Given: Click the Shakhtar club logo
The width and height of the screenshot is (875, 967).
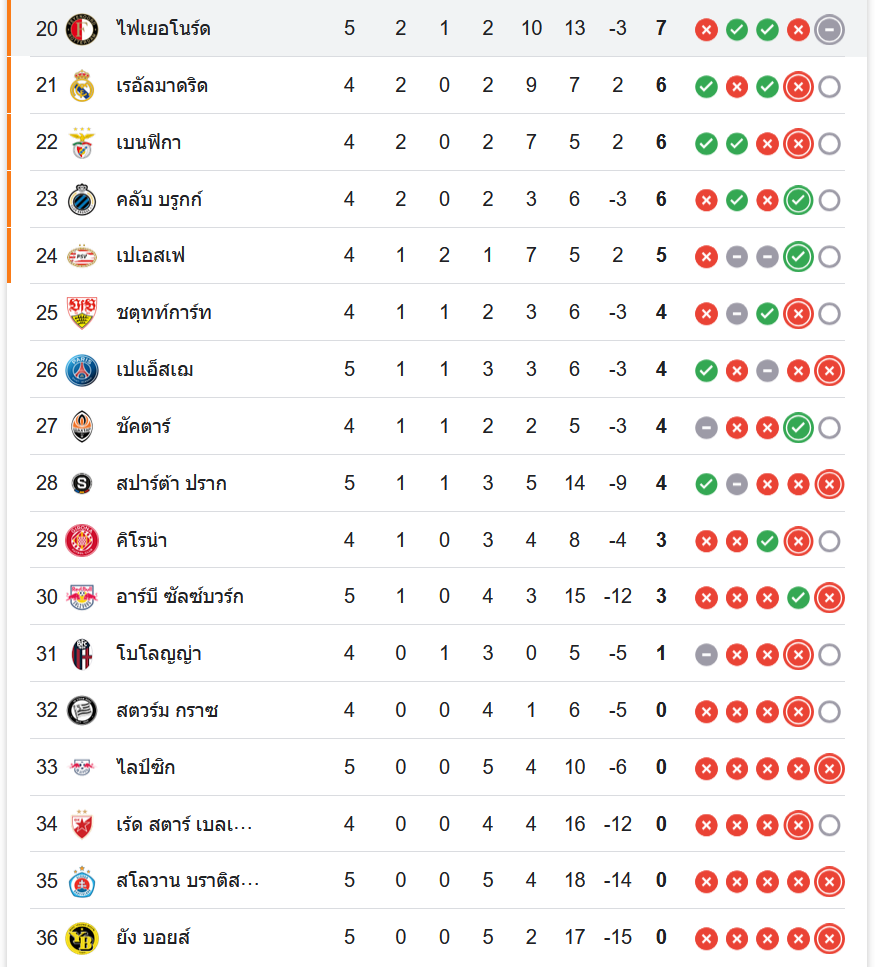Looking at the screenshot, I should pos(82,427).
